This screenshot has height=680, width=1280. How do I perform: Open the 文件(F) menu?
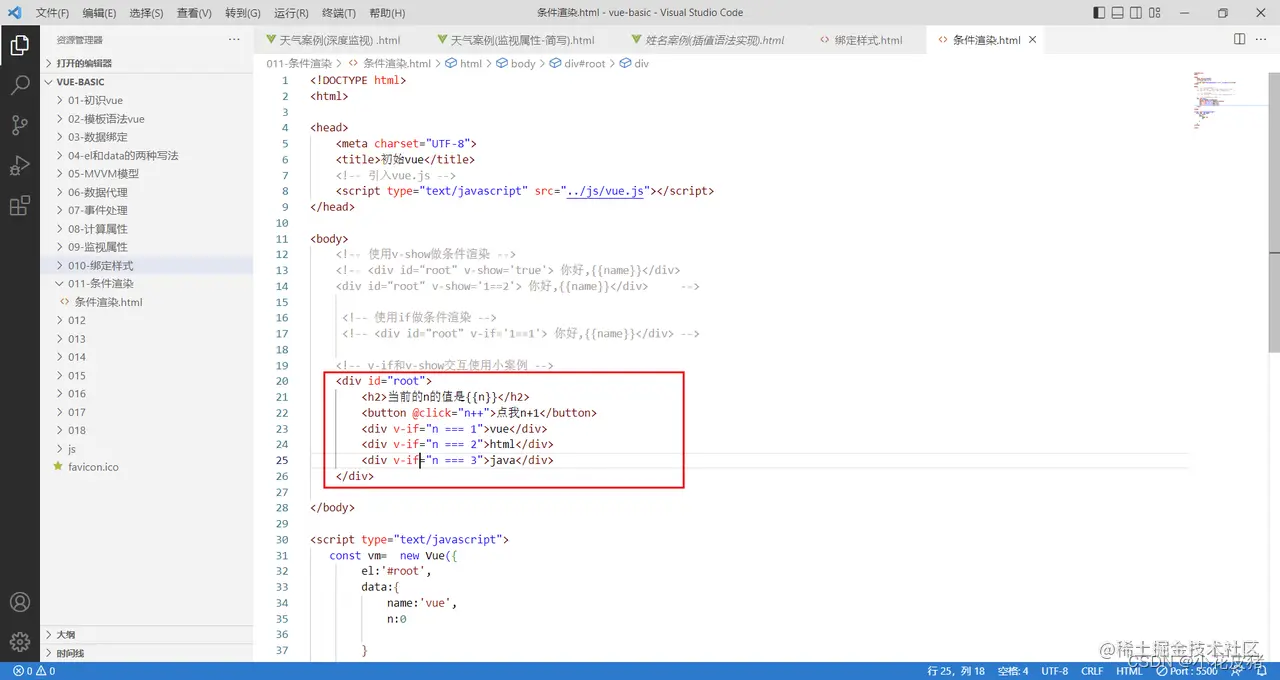coord(52,13)
